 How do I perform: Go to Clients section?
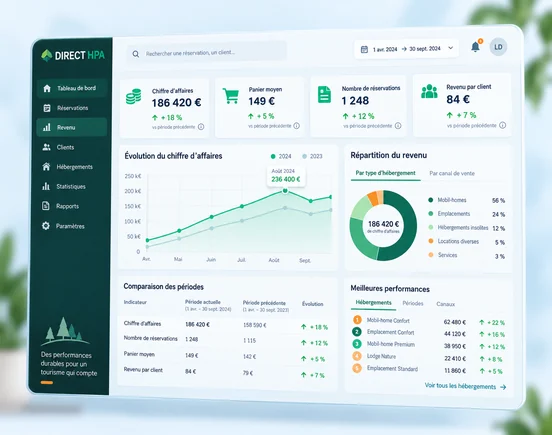point(72,147)
